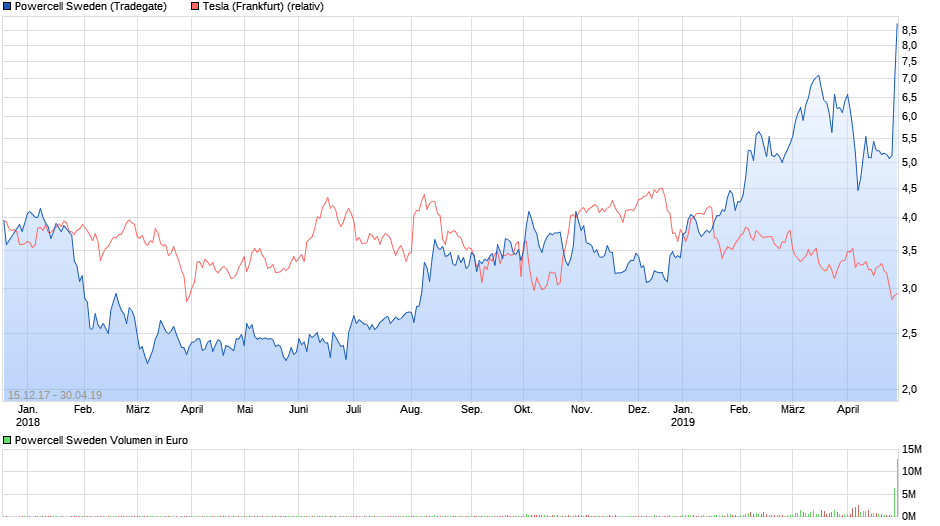Click the 15M volume axis label

[x=912, y=450]
